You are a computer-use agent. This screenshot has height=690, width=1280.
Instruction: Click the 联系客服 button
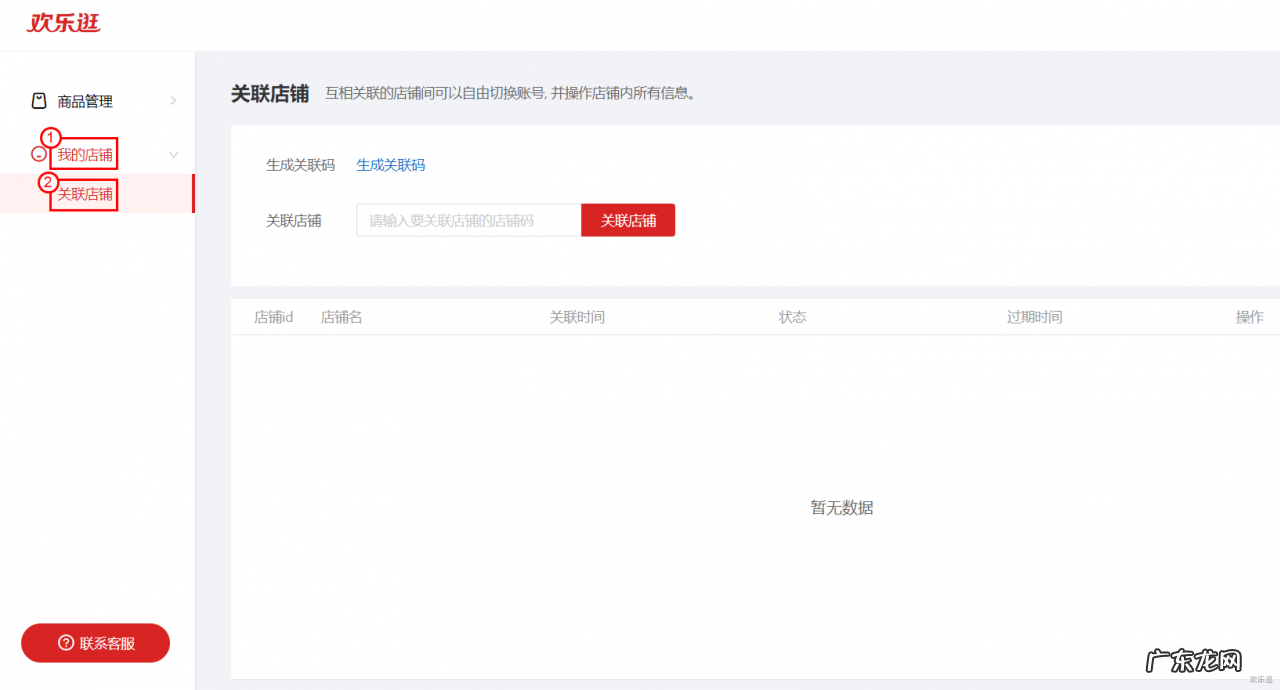point(95,643)
